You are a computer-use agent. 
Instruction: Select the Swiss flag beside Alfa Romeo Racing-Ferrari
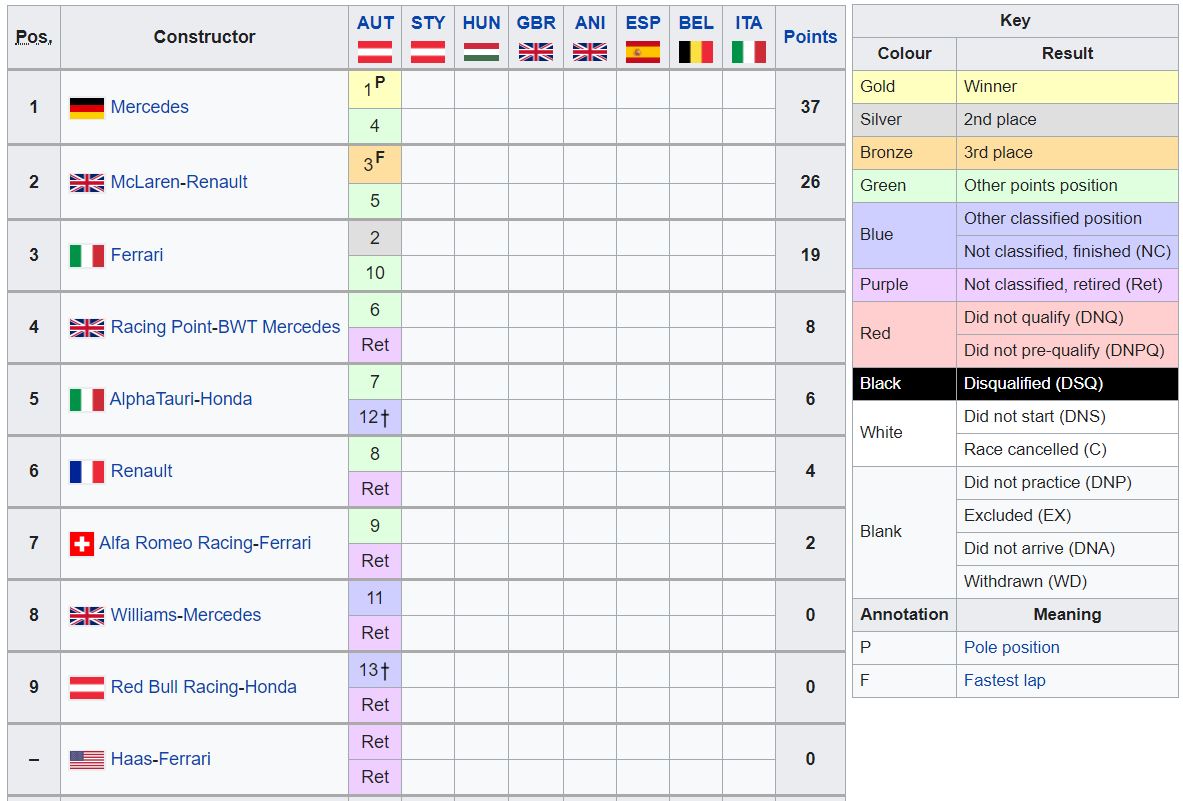[x=81, y=544]
